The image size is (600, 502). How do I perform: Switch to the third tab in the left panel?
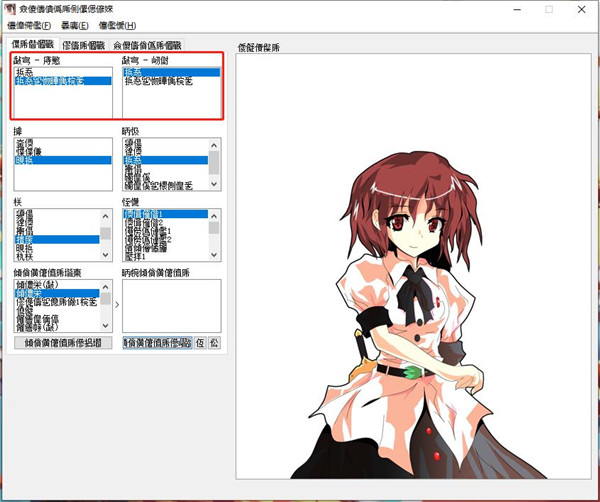[x=147, y=45]
